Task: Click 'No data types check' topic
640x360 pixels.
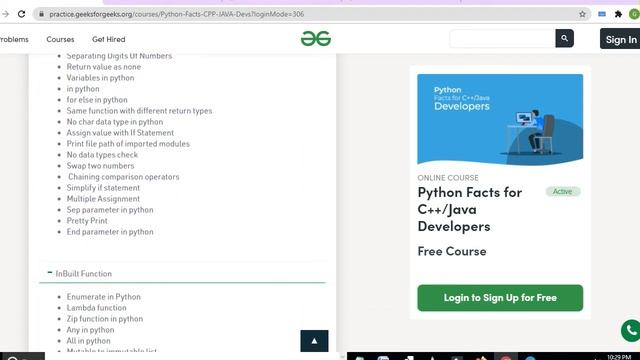Action: (102, 155)
